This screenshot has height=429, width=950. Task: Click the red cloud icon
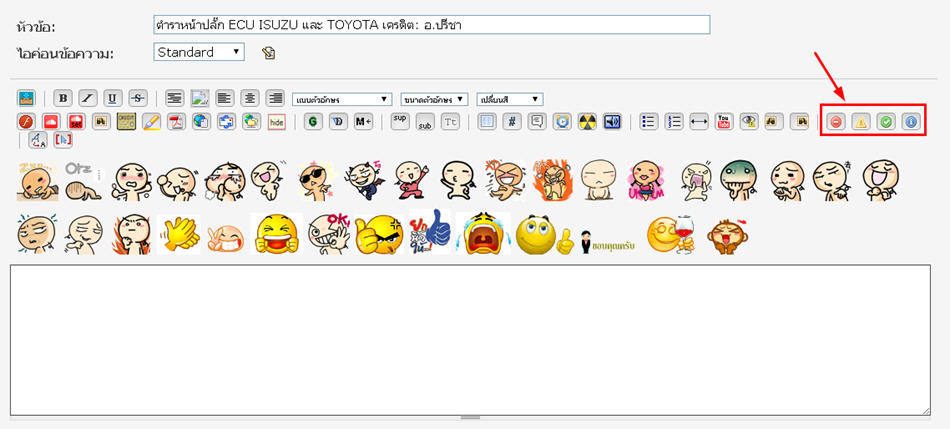tap(51, 122)
